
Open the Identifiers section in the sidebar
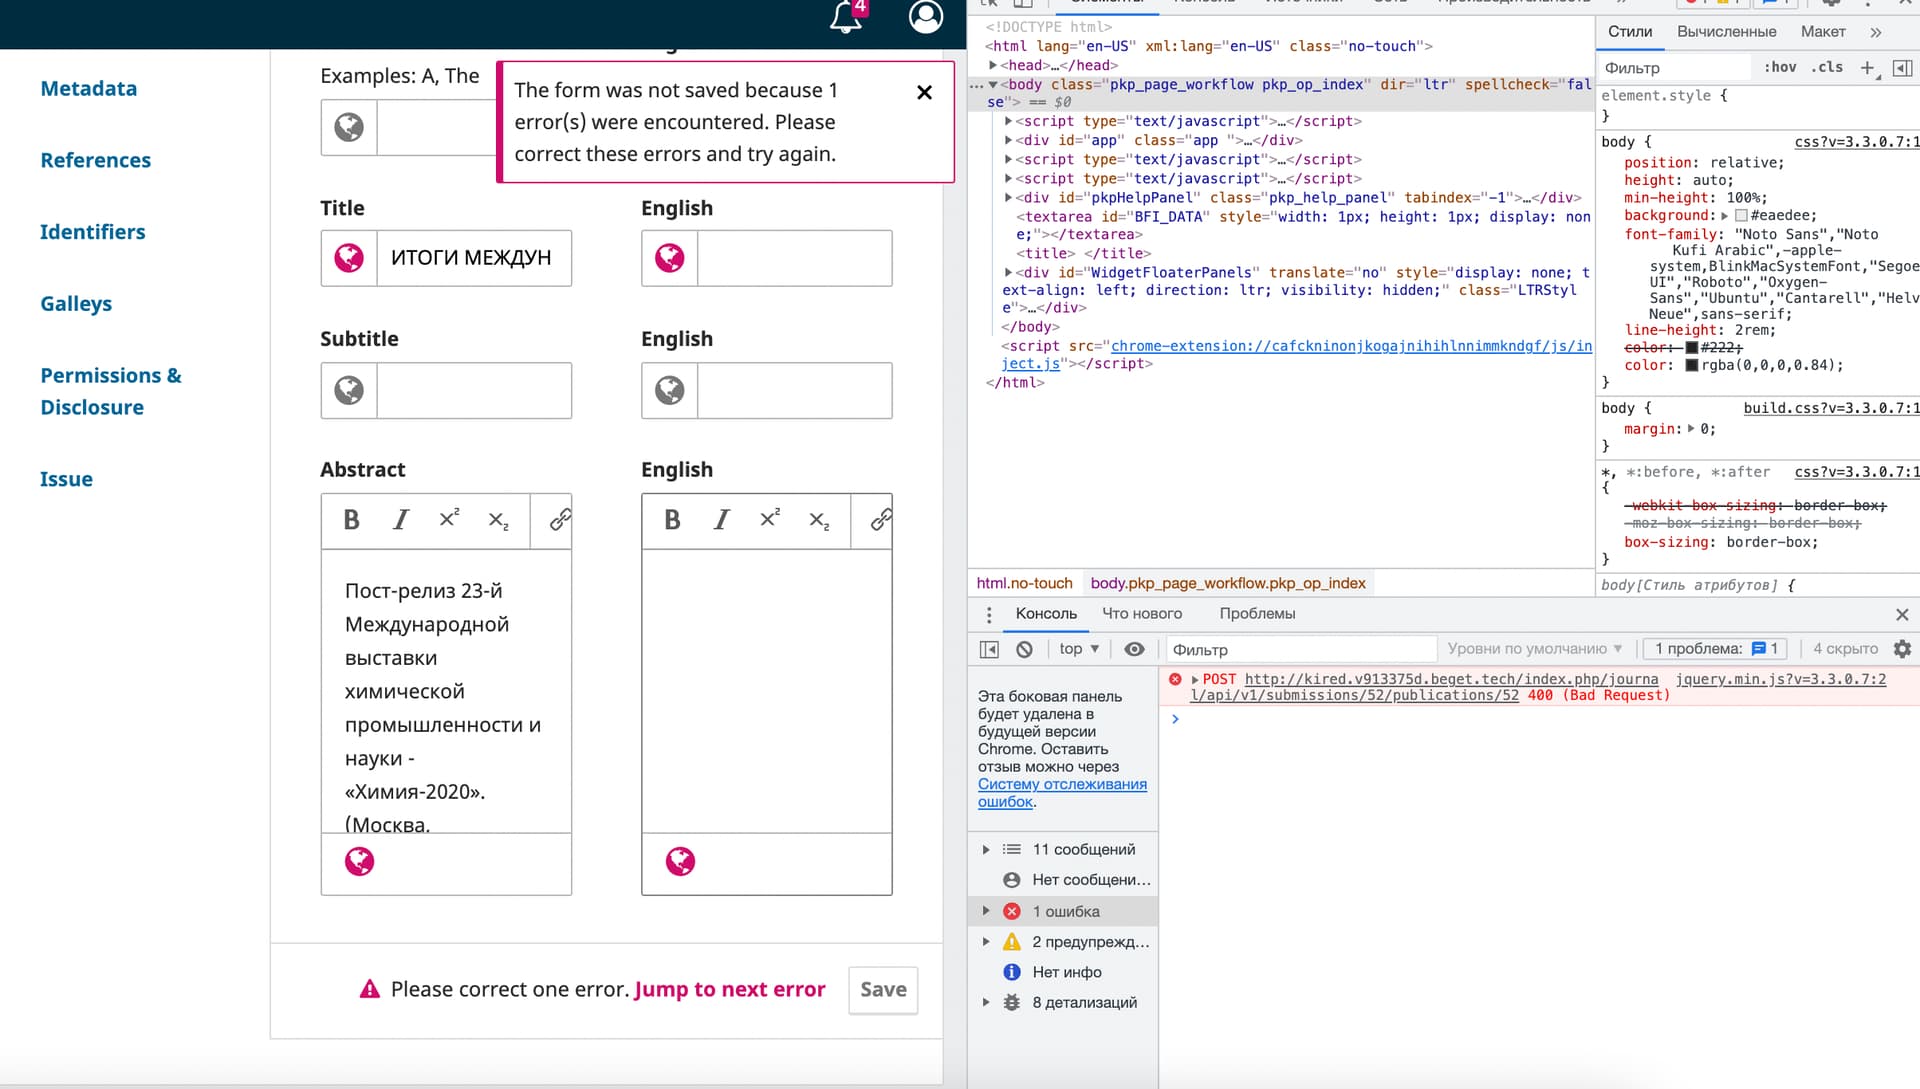(x=92, y=232)
